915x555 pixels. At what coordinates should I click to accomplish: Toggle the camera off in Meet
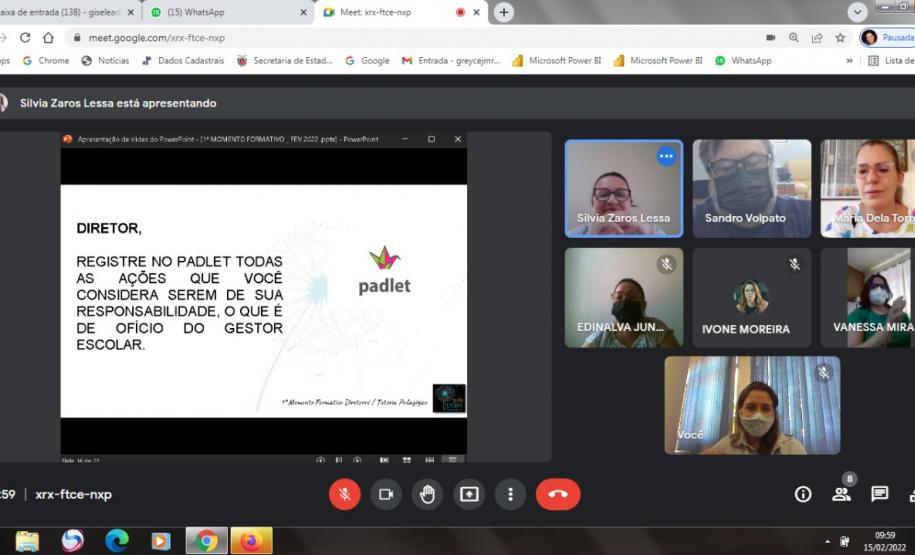[386, 494]
